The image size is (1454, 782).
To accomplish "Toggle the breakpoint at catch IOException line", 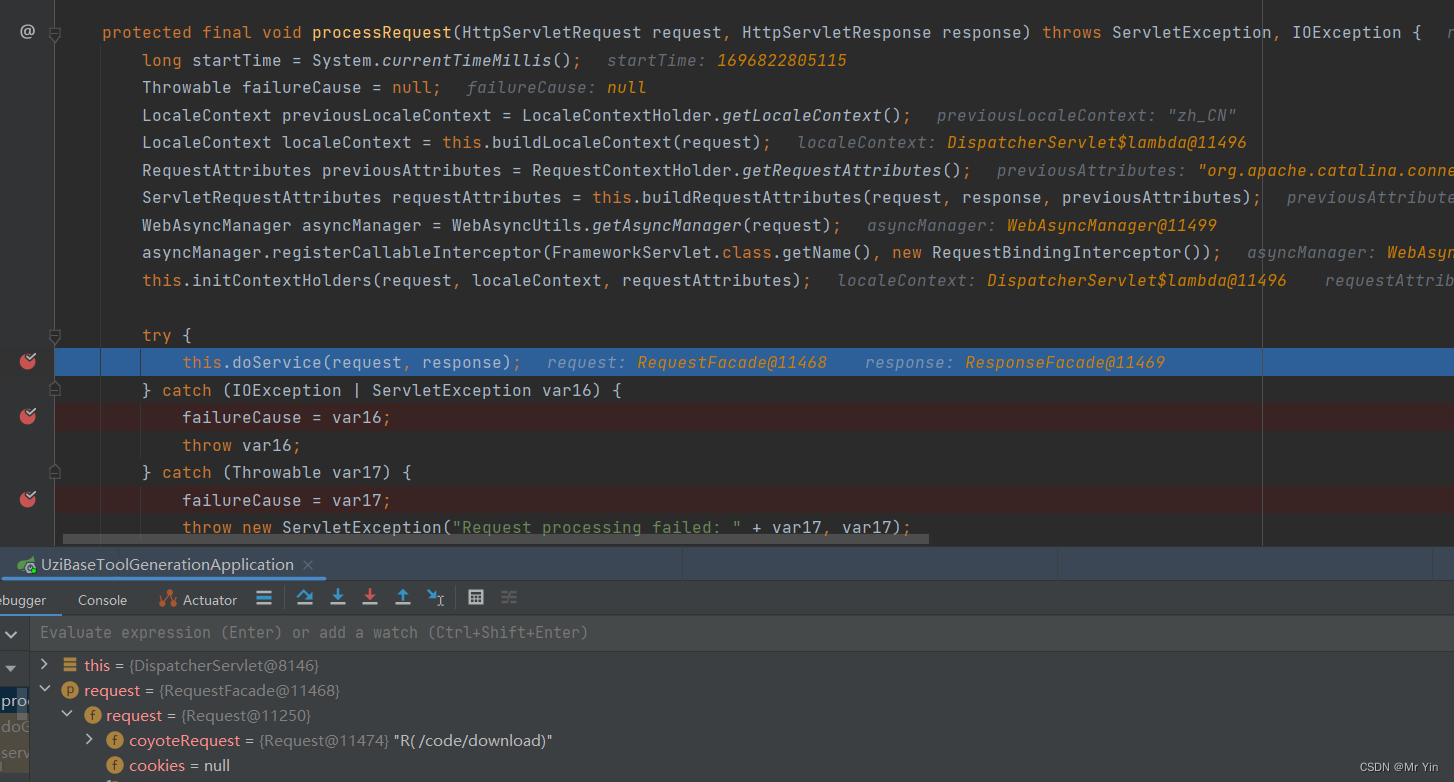I will point(27,415).
